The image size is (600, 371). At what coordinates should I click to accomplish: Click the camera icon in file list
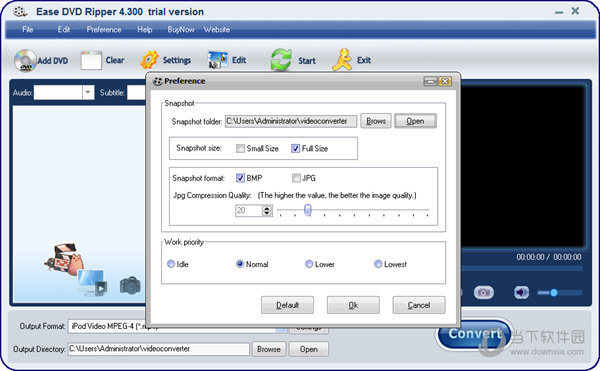pyautogui.click(x=130, y=285)
